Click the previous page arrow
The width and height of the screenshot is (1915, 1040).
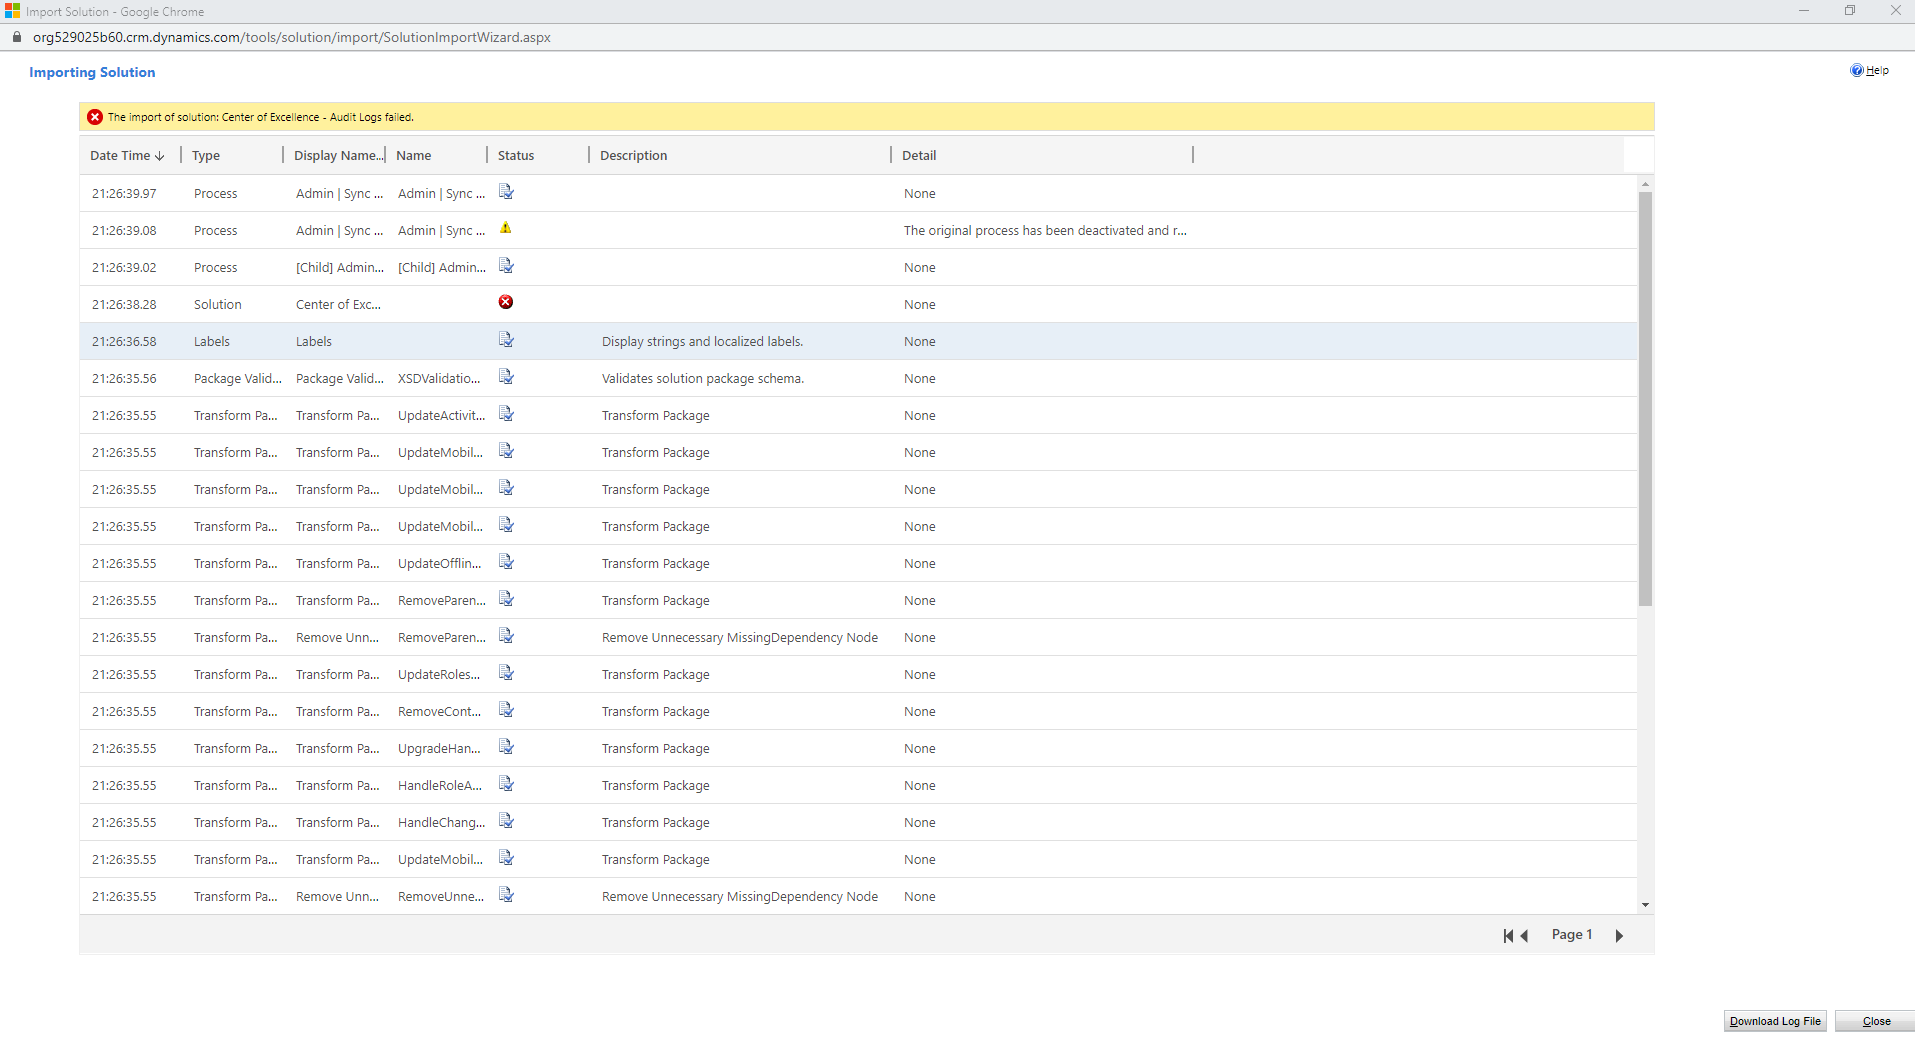[1524, 935]
